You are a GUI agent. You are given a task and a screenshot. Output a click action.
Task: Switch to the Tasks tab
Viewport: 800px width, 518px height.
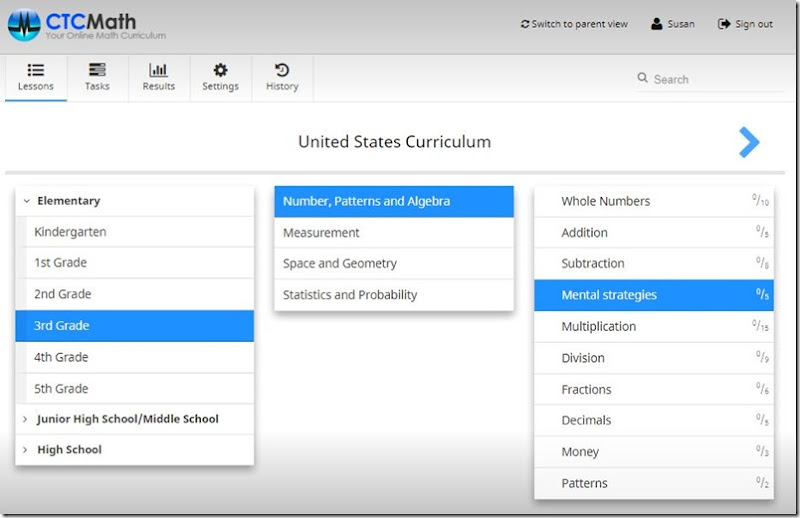[x=97, y=86]
